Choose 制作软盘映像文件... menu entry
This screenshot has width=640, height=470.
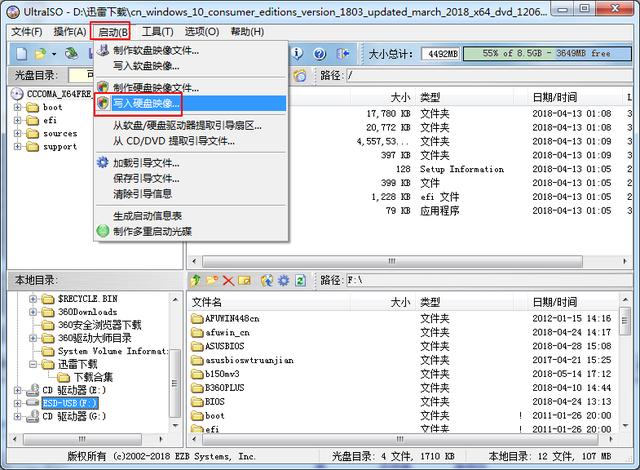tap(191, 51)
